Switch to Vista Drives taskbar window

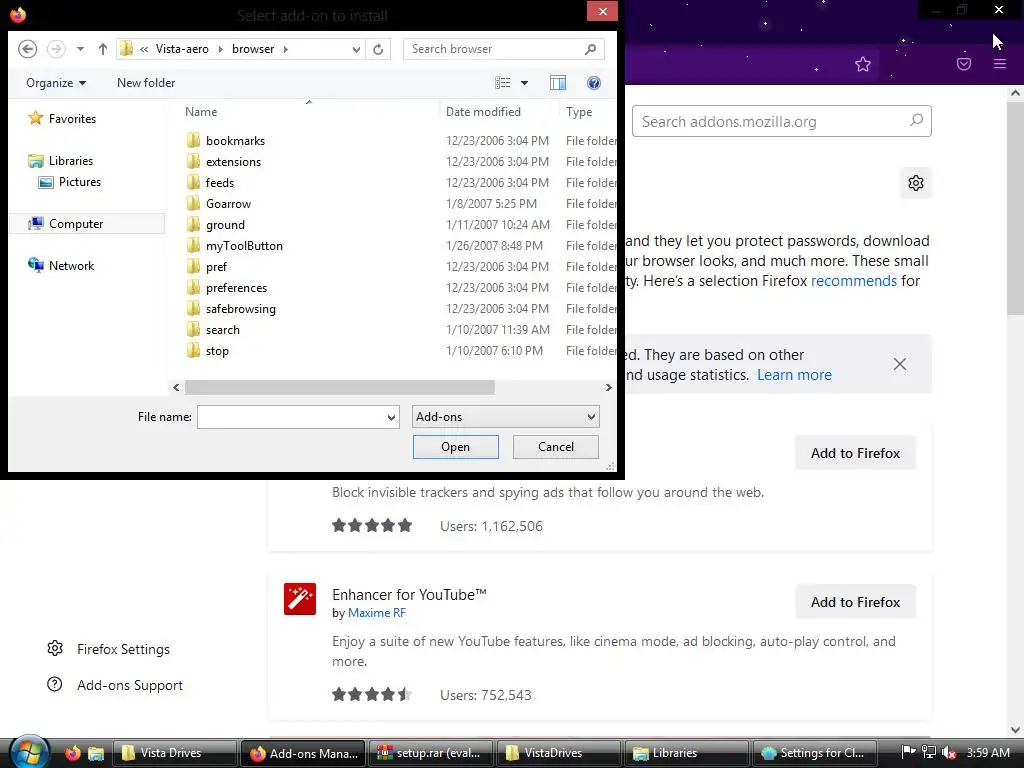point(174,753)
